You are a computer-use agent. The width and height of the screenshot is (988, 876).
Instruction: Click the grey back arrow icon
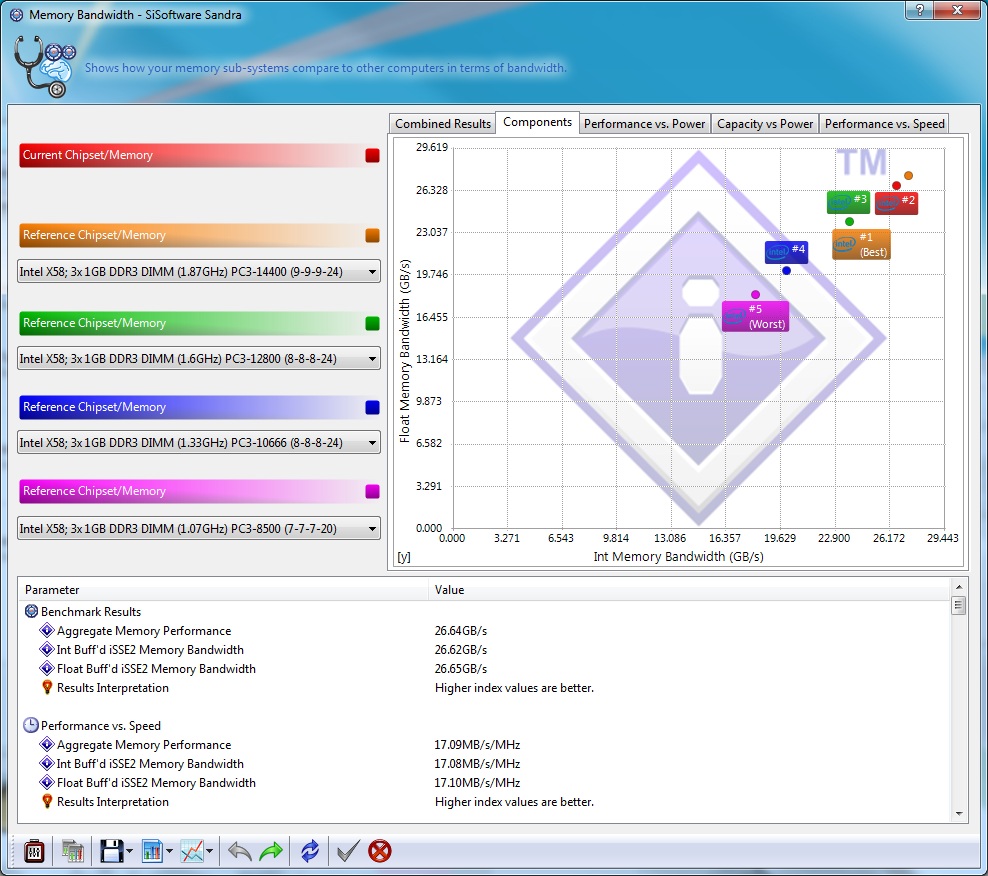(x=239, y=851)
